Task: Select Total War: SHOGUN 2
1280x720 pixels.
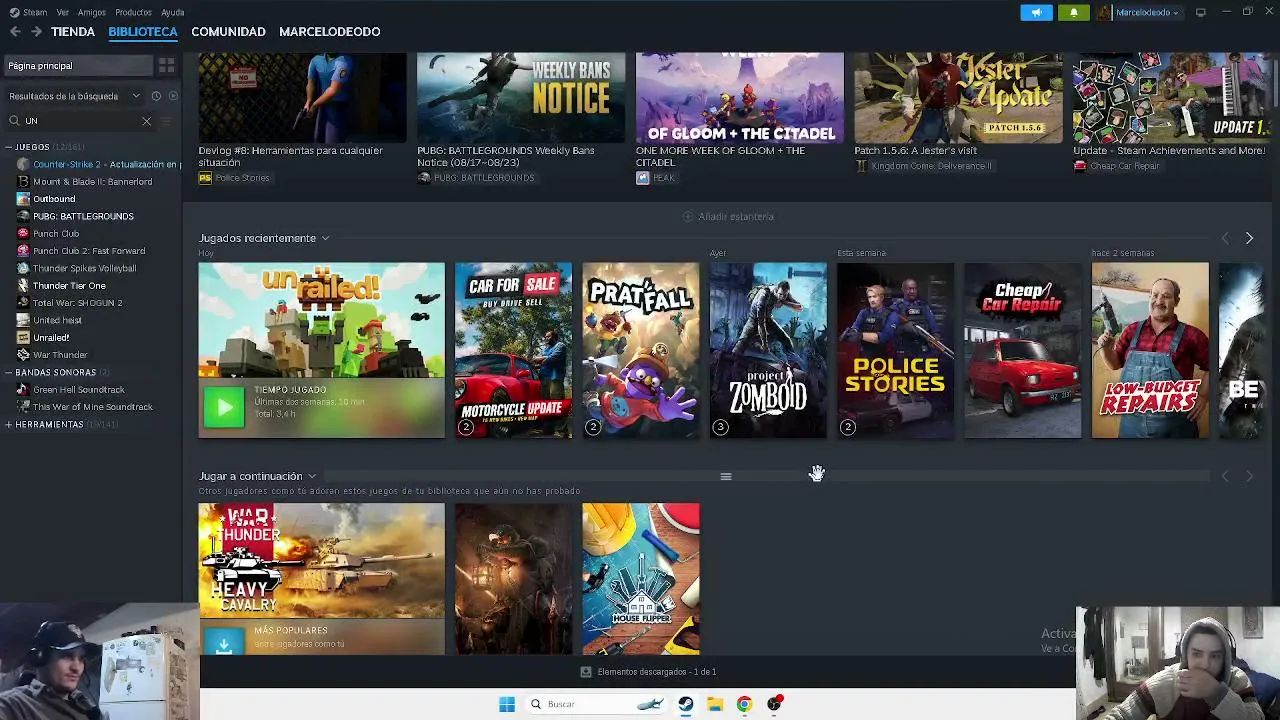Action: [x=77, y=303]
